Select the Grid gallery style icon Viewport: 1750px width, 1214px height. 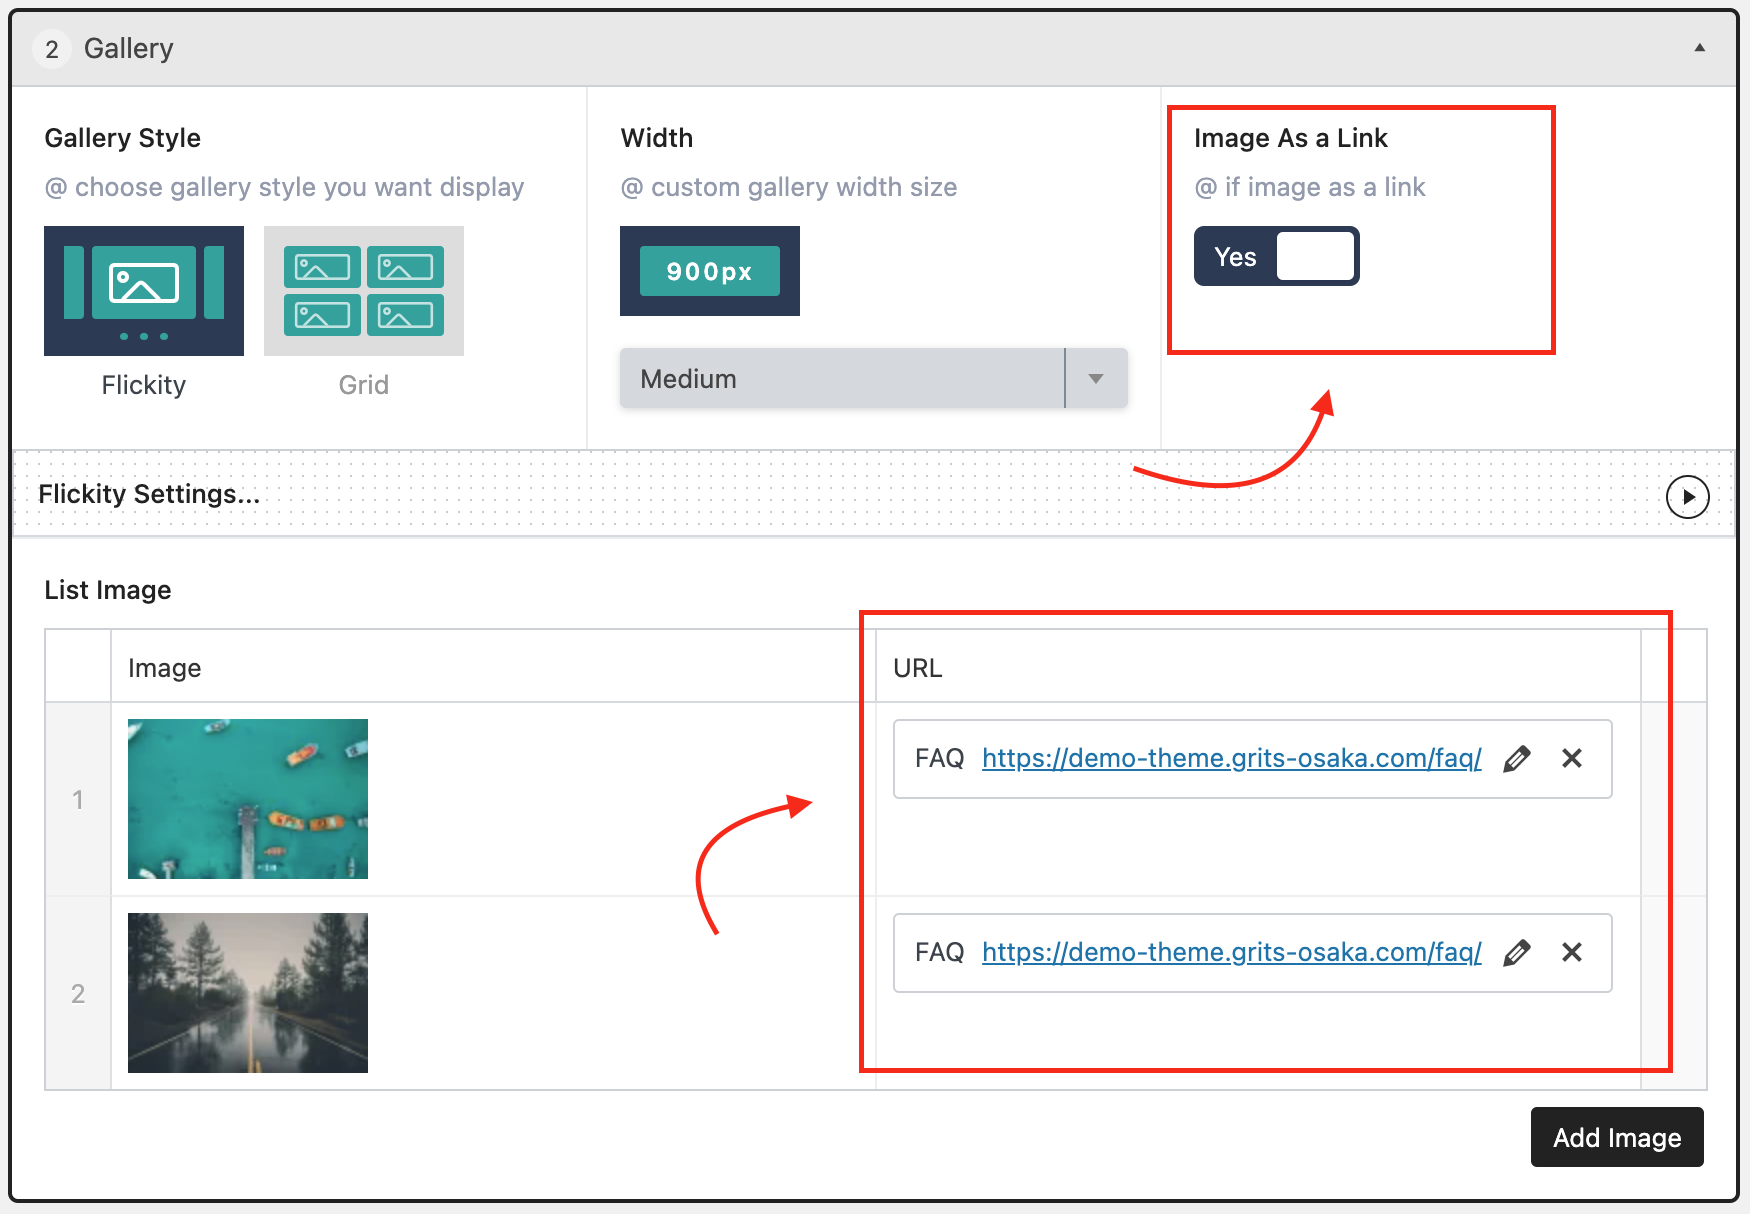tap(363, 290)
